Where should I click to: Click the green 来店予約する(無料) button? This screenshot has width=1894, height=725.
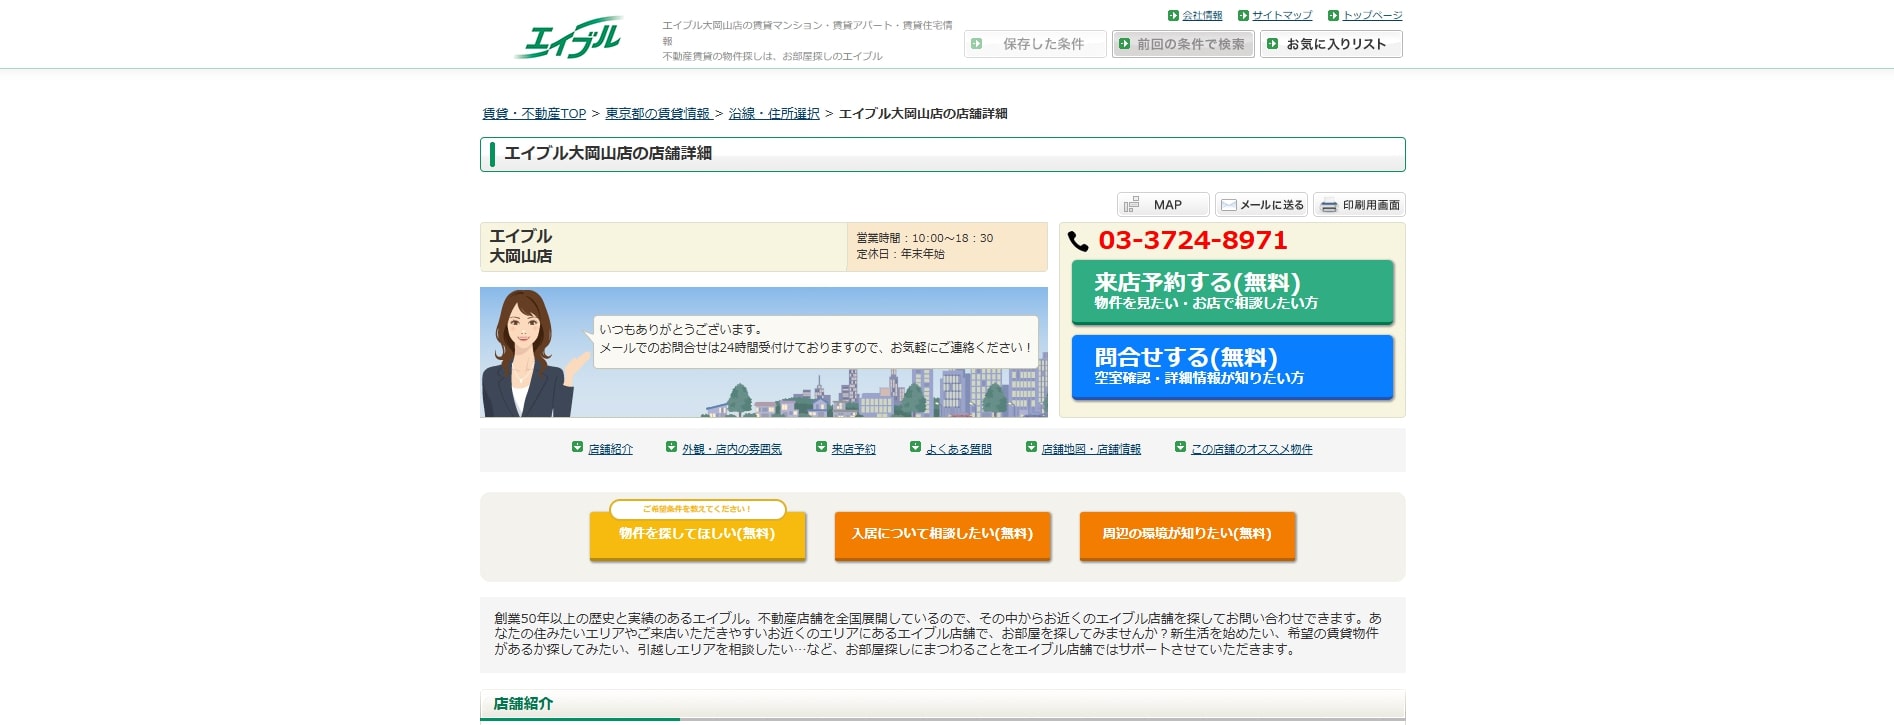tap(1232, 291)
